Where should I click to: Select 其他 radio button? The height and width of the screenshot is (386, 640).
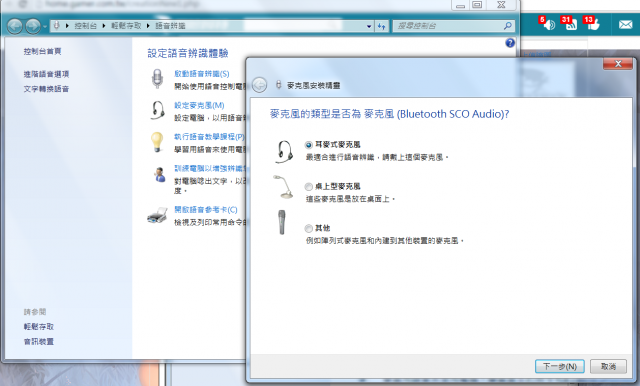coord(309,228)
